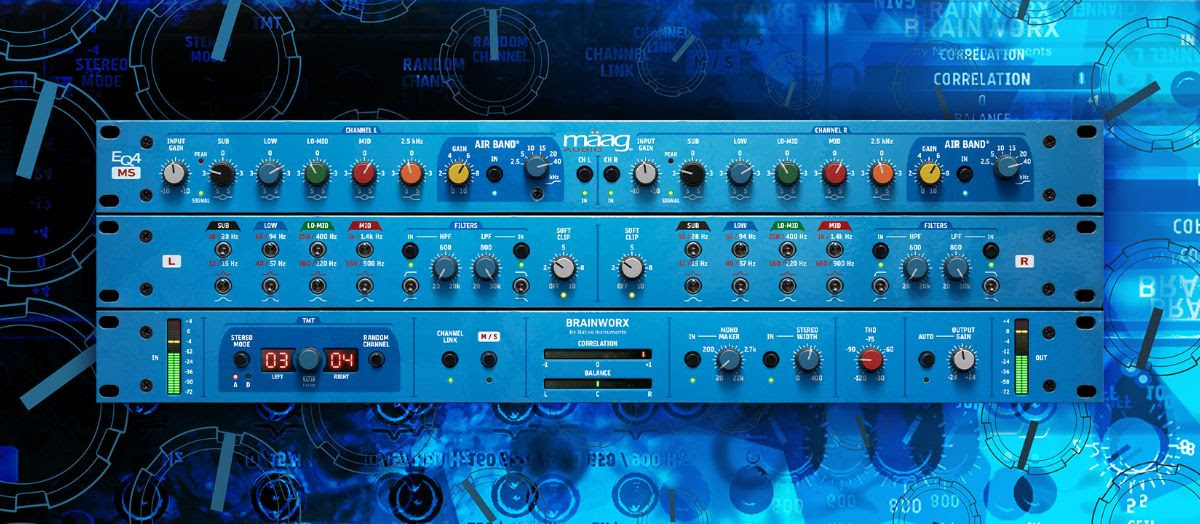Click the TMT left channel number 03 display
This screenshot has height=524, width=1200.
point(277,360)
